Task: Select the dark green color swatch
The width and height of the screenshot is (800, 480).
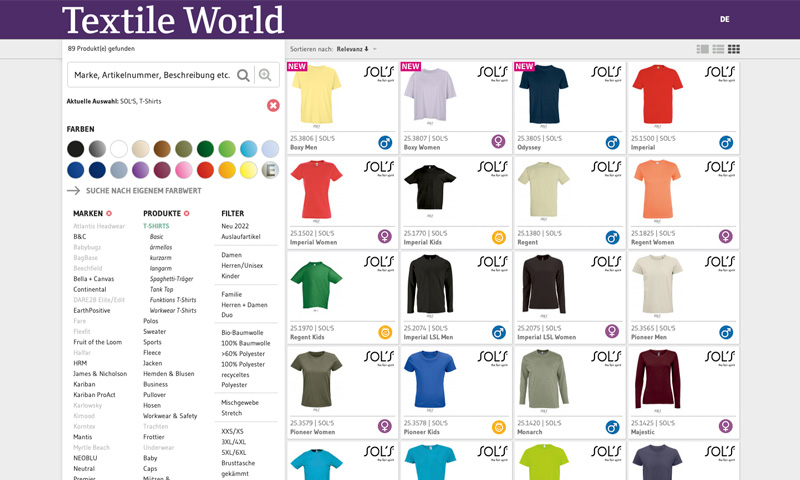Action: pos(205,149)
